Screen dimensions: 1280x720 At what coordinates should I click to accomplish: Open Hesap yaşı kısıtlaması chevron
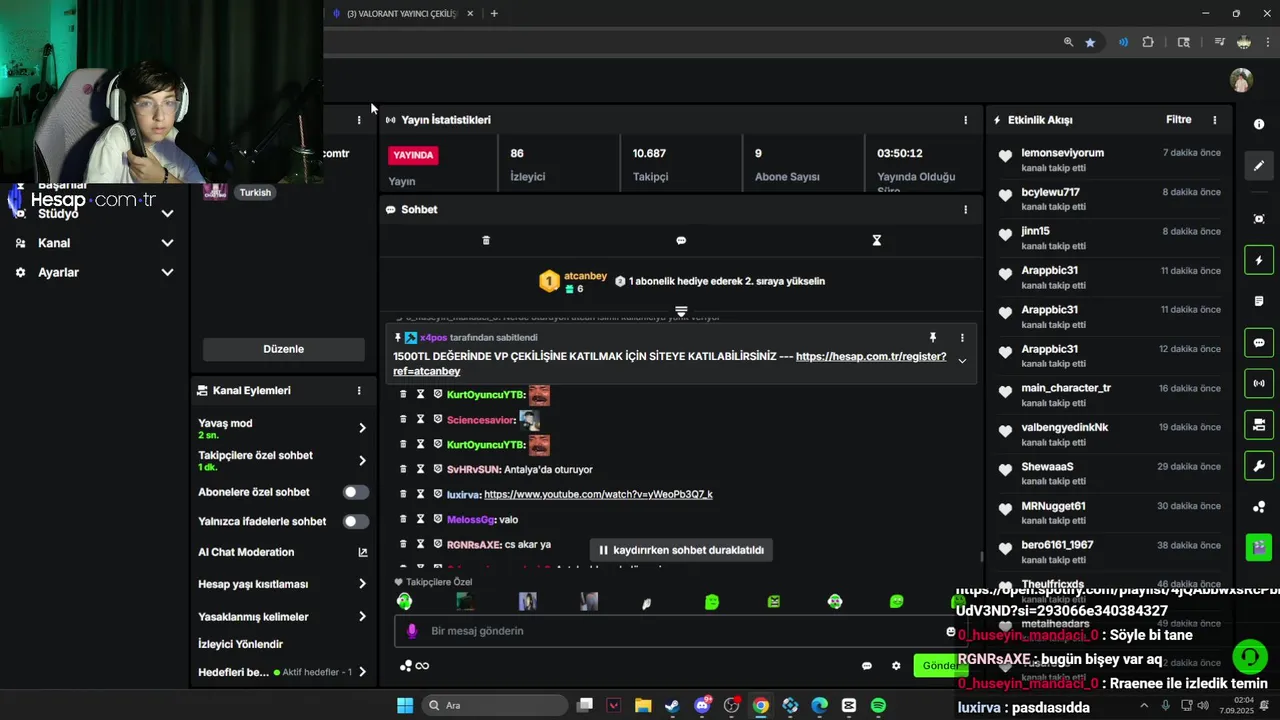[x=362, y=584]
